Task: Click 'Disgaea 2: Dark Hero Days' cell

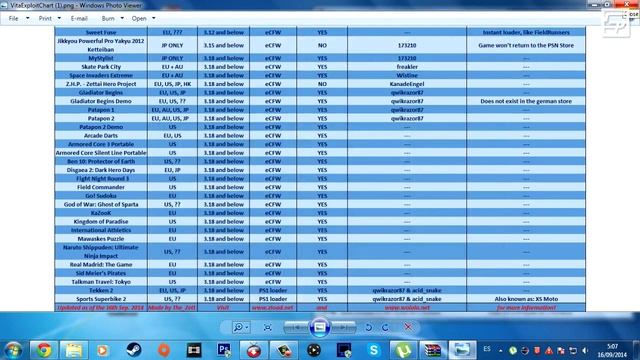Action: [101, 169]
